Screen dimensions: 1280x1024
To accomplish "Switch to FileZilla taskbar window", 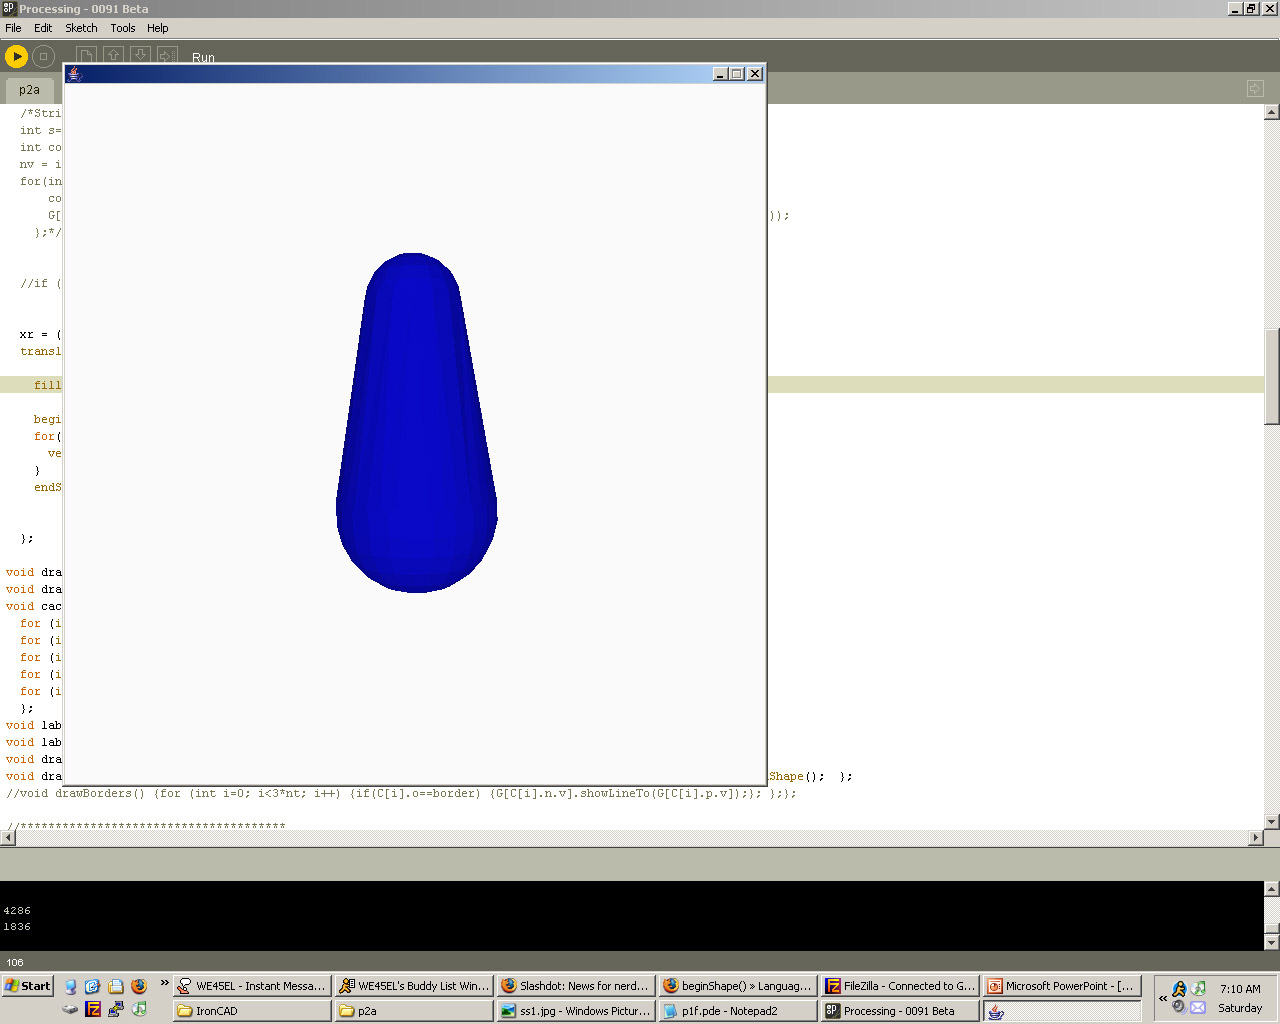I will [x=900, y=986].
